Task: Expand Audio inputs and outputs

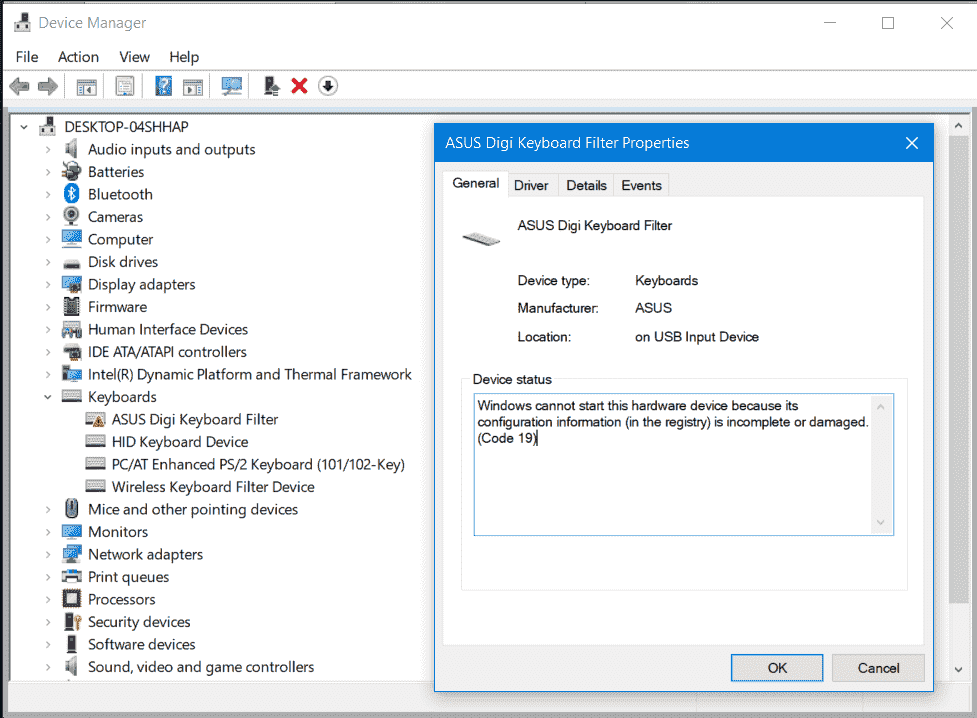Action: [x=48, y=150]
